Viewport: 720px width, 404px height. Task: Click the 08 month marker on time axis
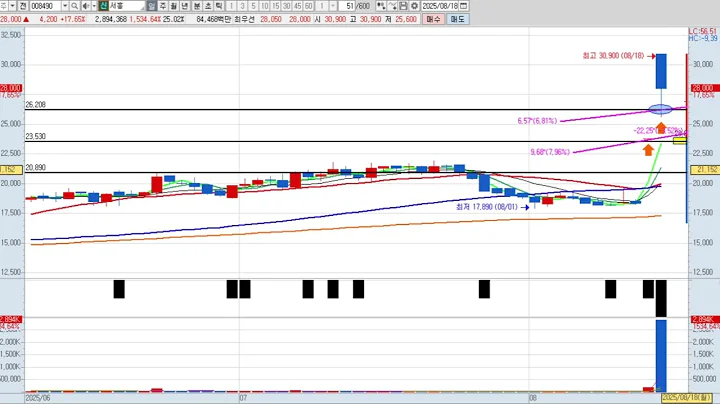533,398
